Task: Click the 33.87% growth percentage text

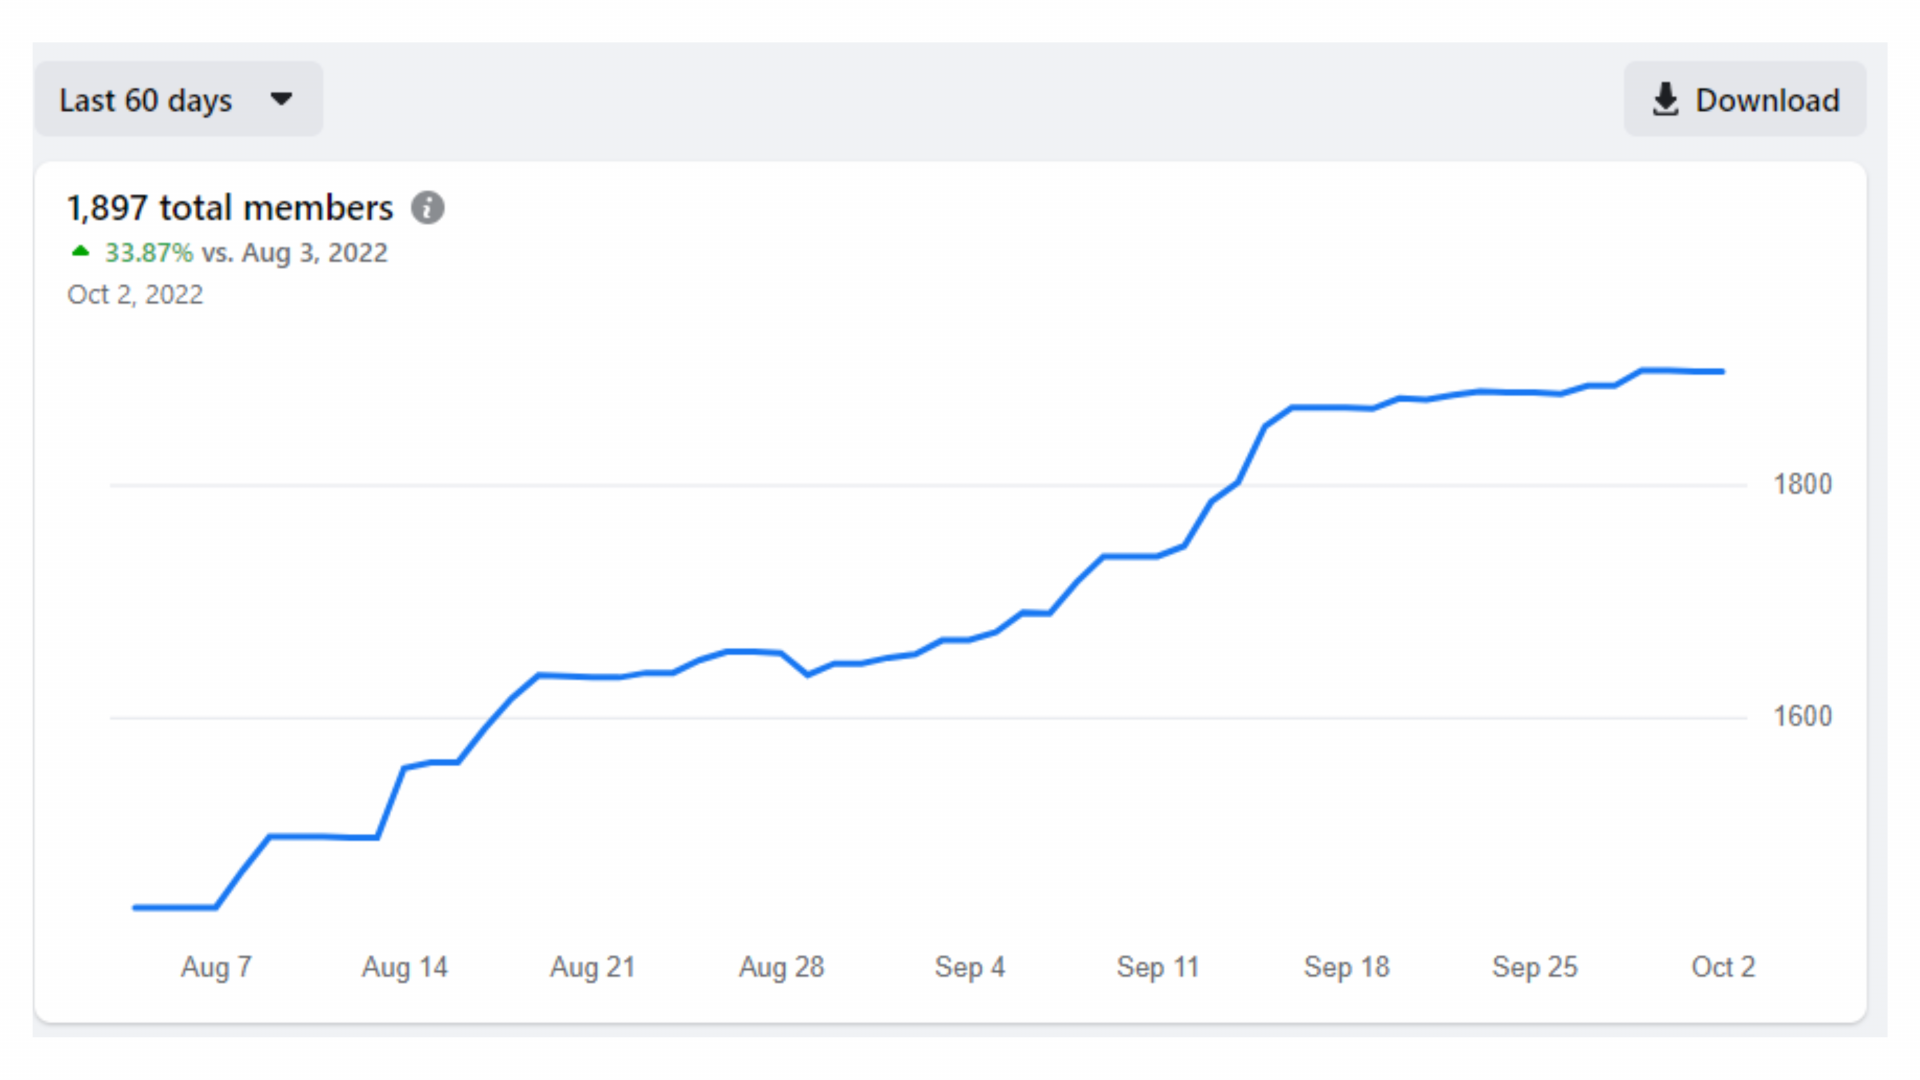Action: coord(149,253)
